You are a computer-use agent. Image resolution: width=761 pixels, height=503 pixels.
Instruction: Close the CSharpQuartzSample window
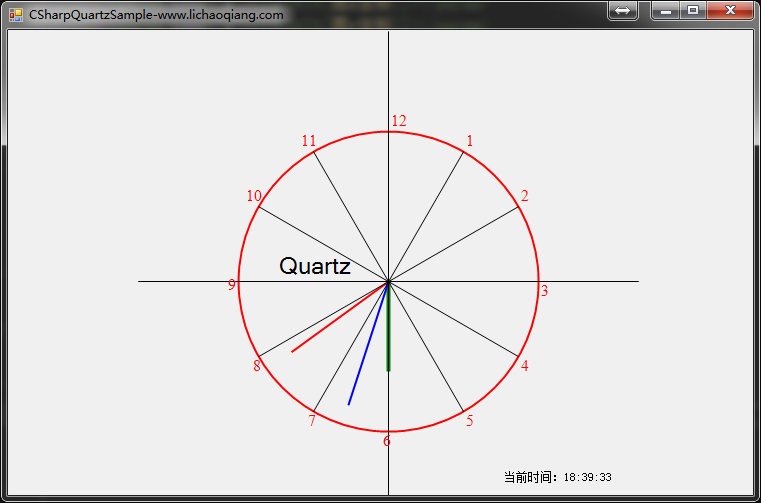click(730, 10)
